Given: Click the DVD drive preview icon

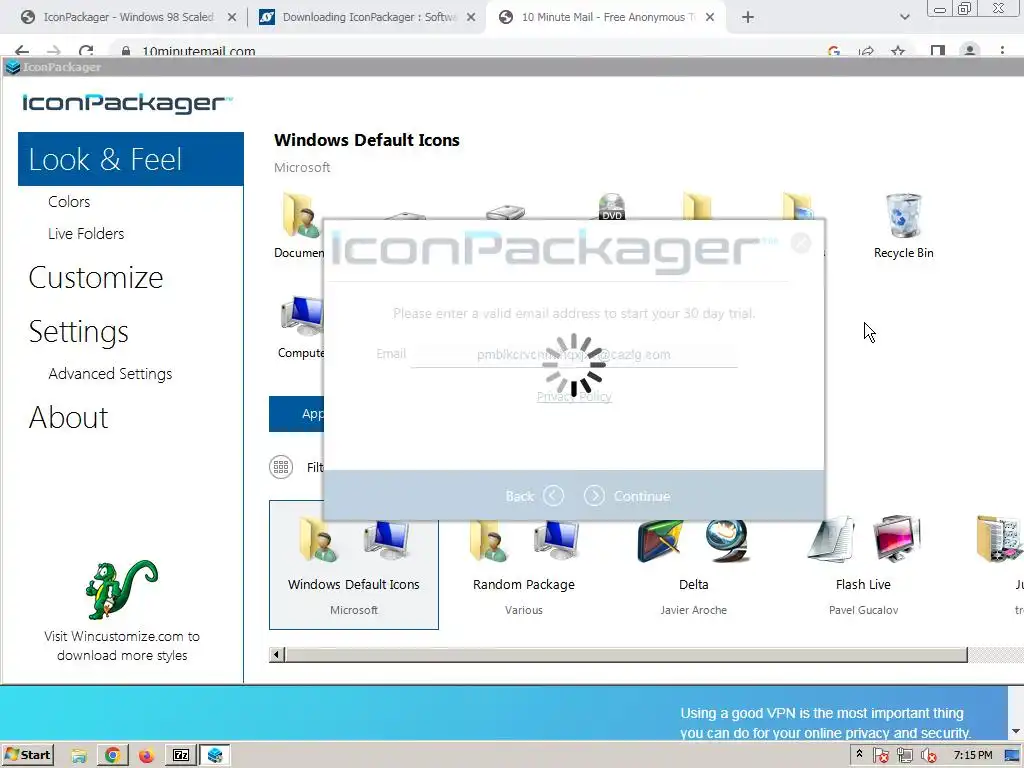Looking at the screenshot, I should point(612,208).
